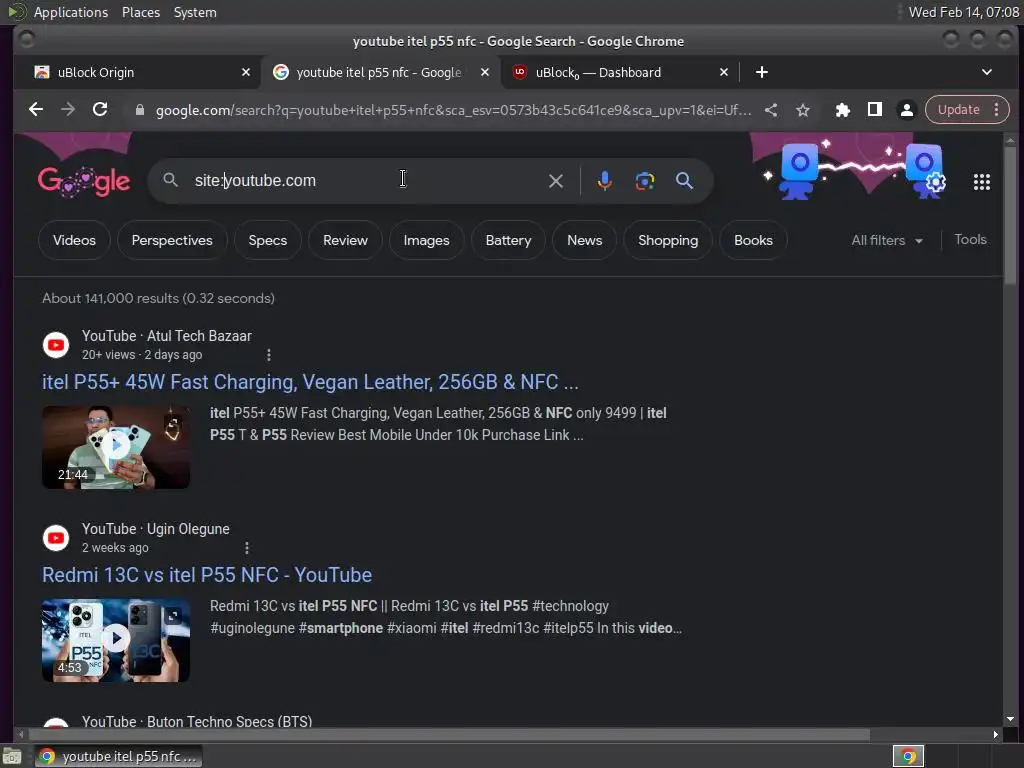
Task: Toggle the Chrome side panel
Action: (x=874, y=110)
